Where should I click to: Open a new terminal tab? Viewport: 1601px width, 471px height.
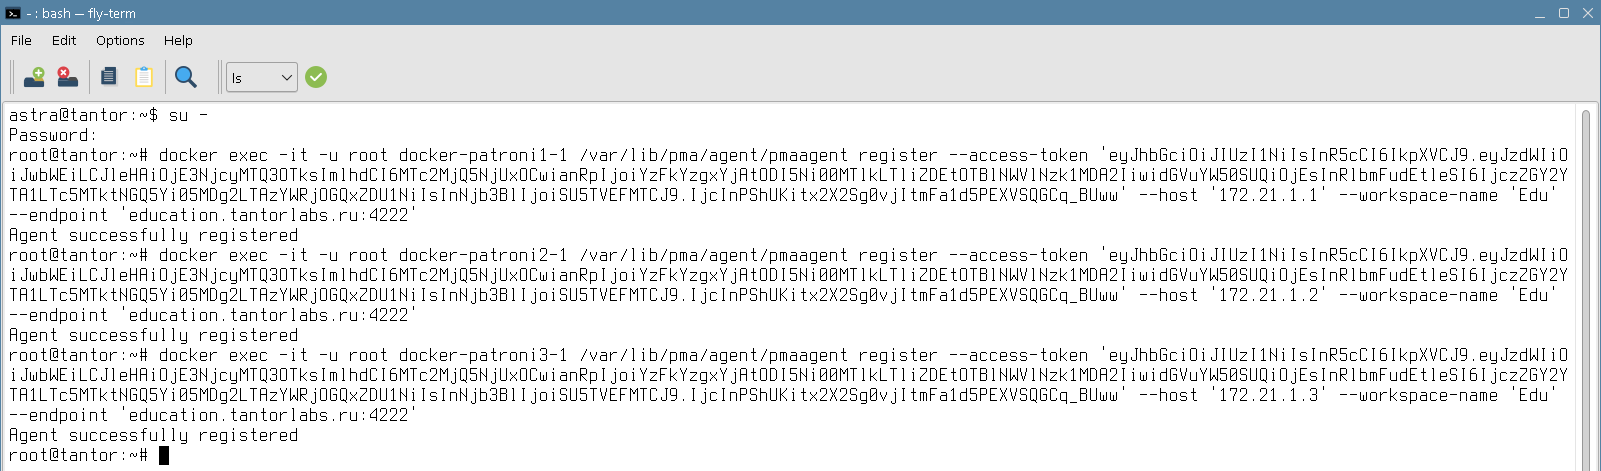34,77
